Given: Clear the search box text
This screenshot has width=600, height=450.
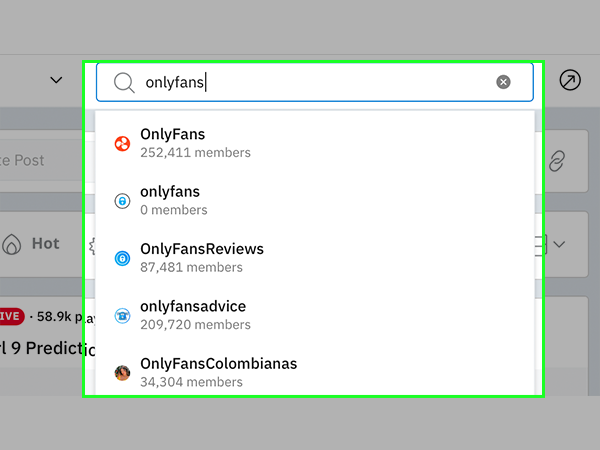Looking at the screenshot, I should coord(503,82).
